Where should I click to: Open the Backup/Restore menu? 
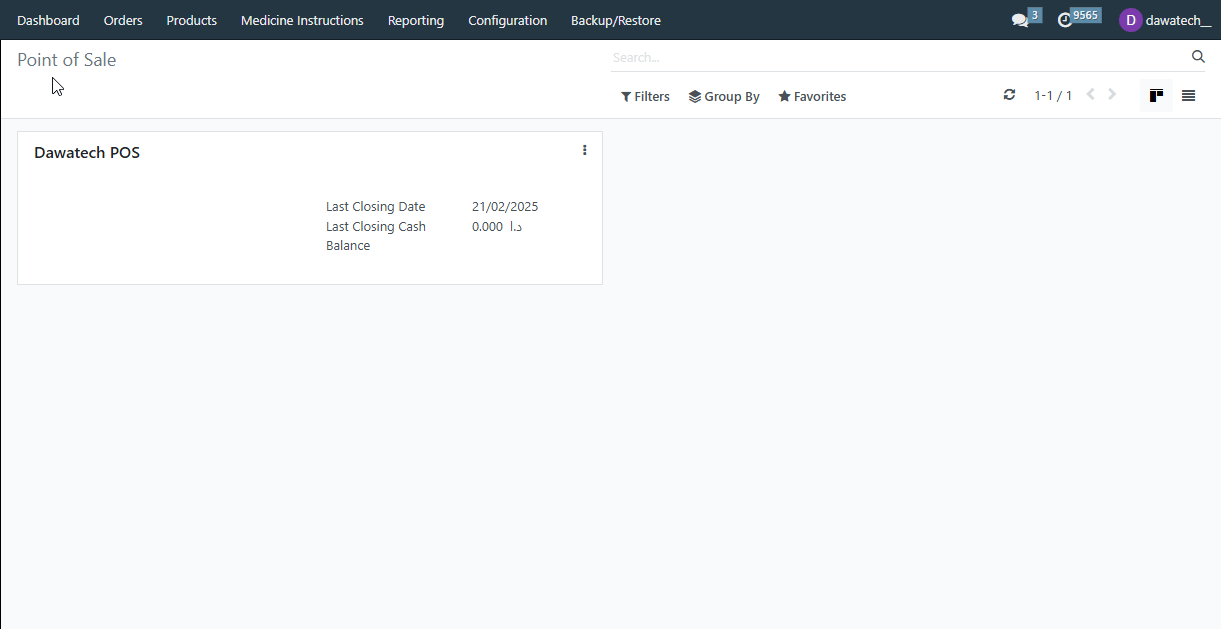click(x=616, y=20)
